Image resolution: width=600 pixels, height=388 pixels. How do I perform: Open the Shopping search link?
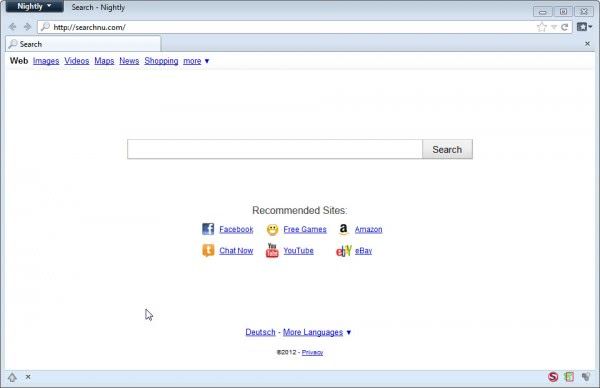(x=161, y=61)
